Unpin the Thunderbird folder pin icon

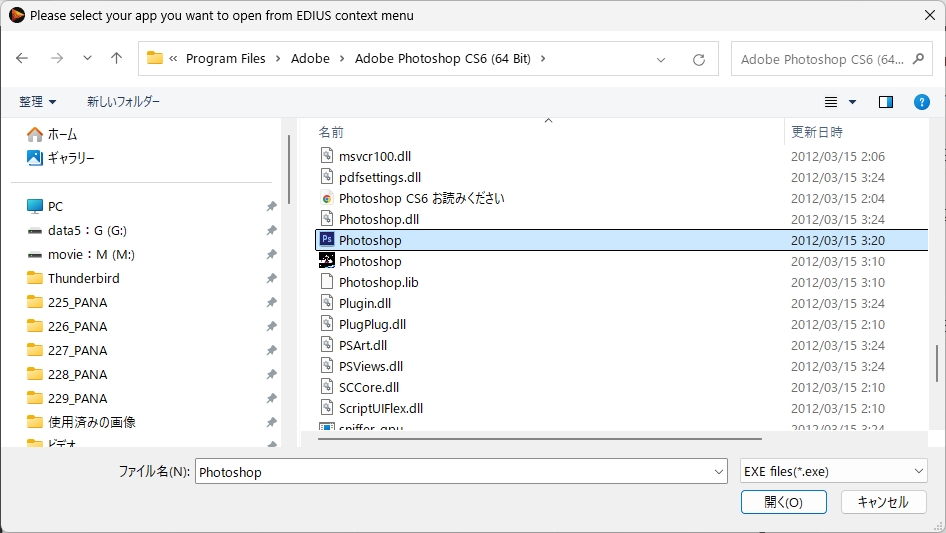(x=271, y=279)
